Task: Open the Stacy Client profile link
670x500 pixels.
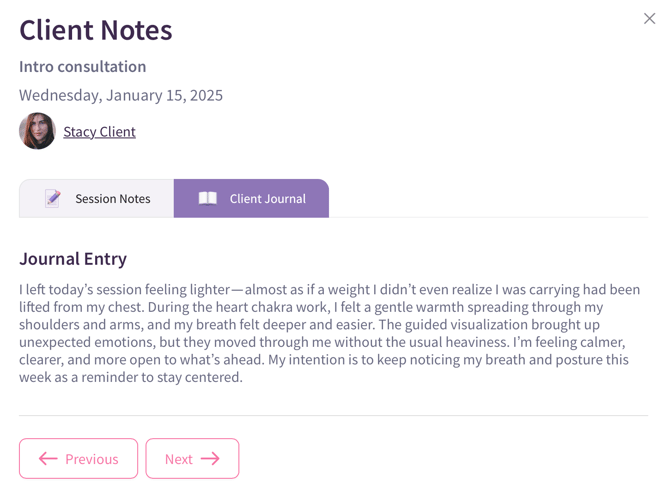Action: (x=99, y=131)
